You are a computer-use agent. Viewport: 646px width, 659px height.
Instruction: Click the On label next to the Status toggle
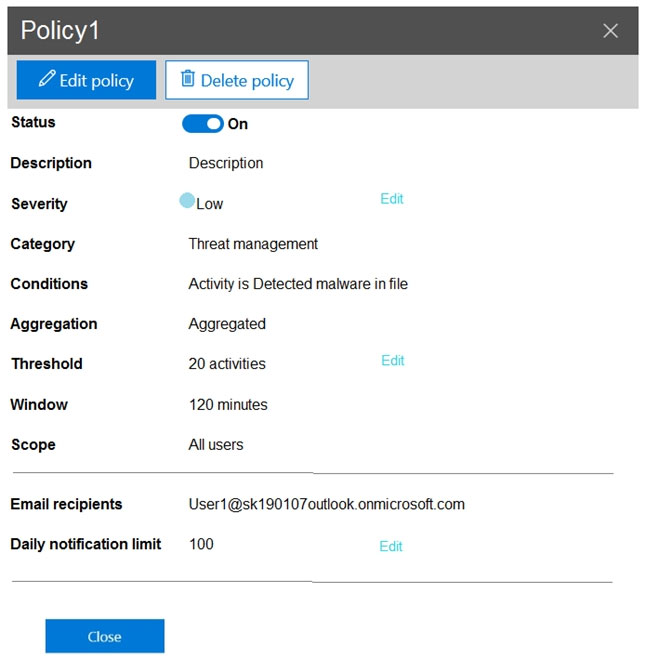click(x=237, y=124)
